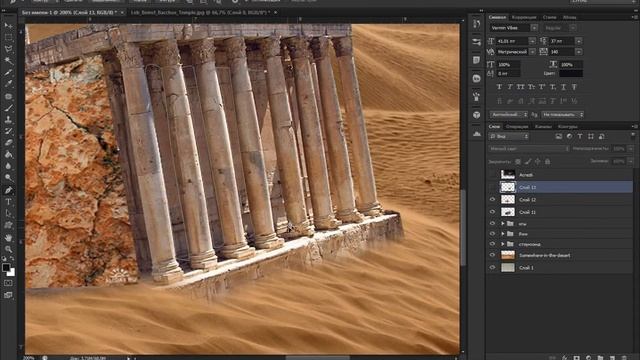Select the Custom Shape tool

coord(8,225)
